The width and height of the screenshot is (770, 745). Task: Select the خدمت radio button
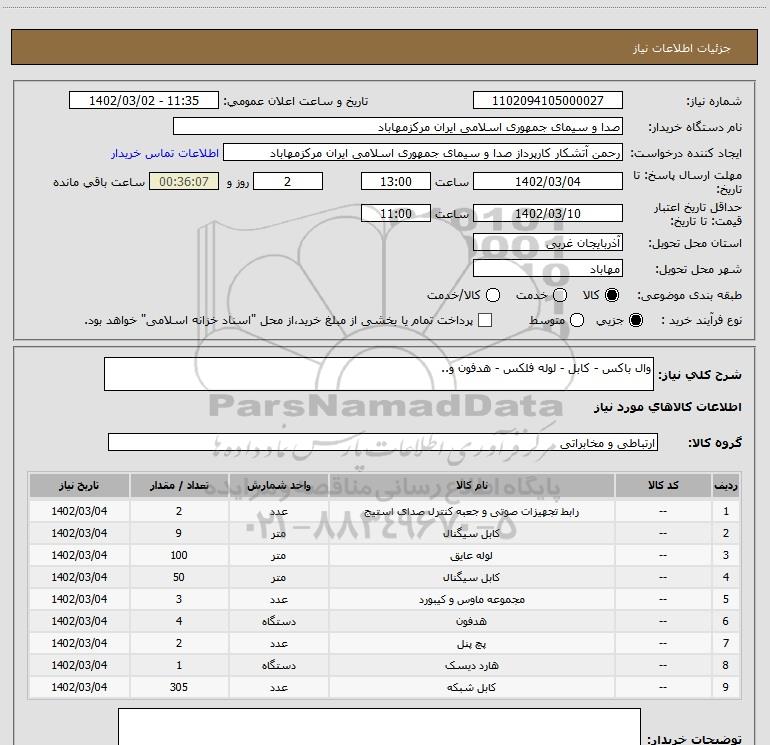[560, 295]
